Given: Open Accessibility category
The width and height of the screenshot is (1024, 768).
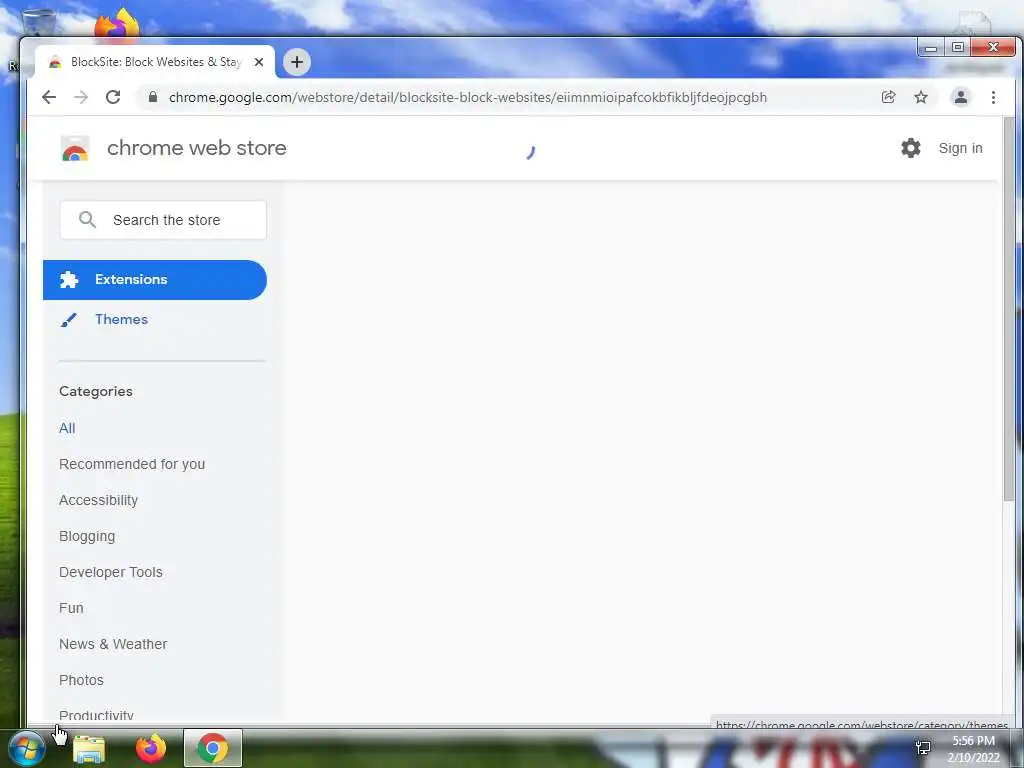Looking at the screenshot, I should point(99,500).
